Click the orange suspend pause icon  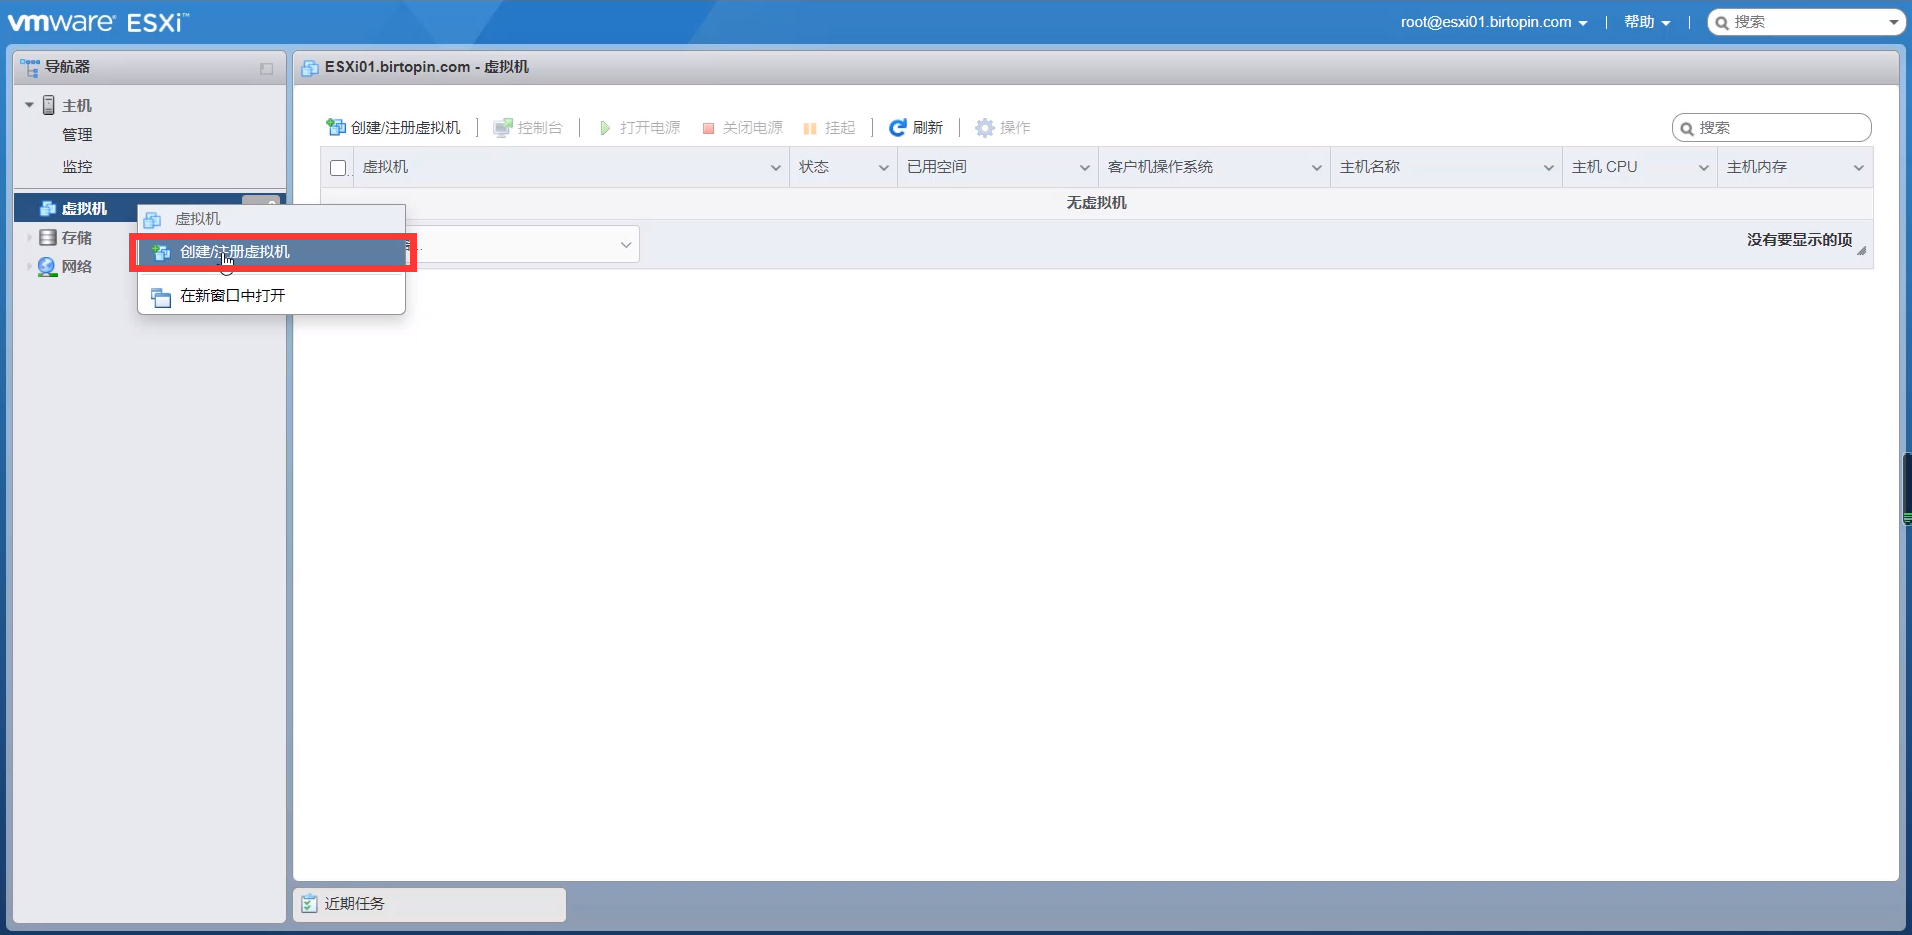810,128
